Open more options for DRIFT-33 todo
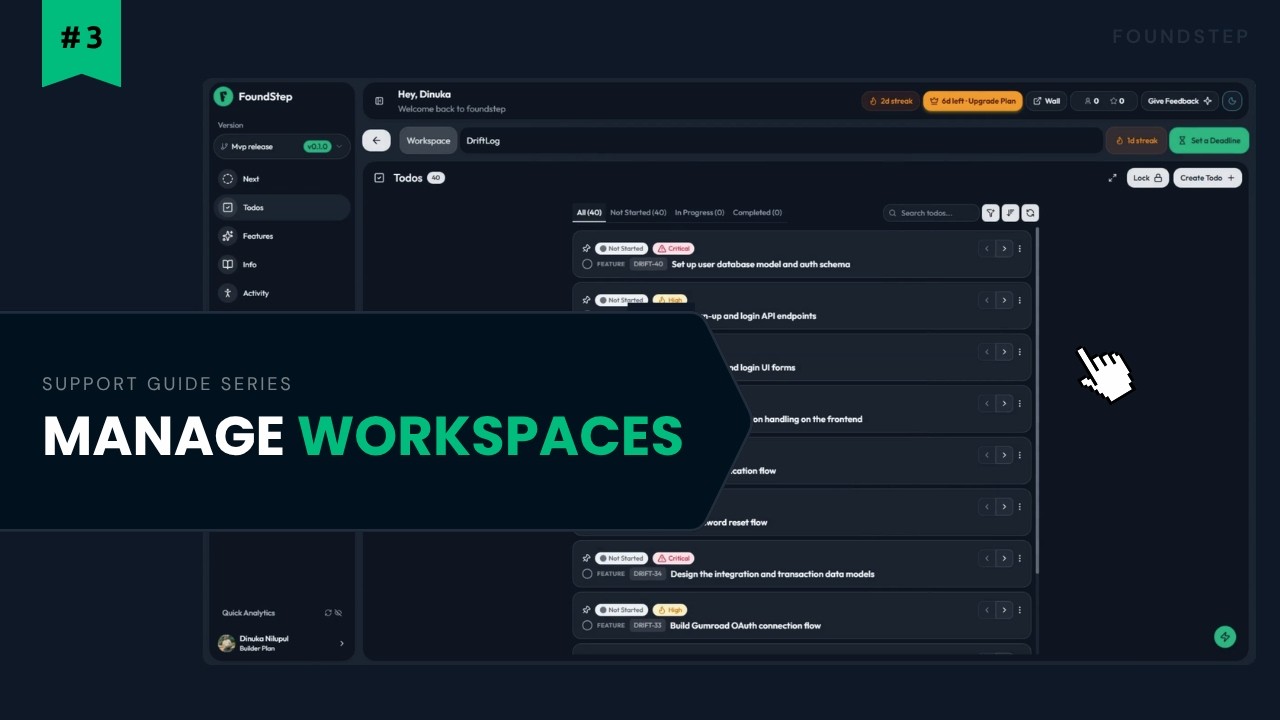This screenshot has width=1280, height=720. (1020, 610)
